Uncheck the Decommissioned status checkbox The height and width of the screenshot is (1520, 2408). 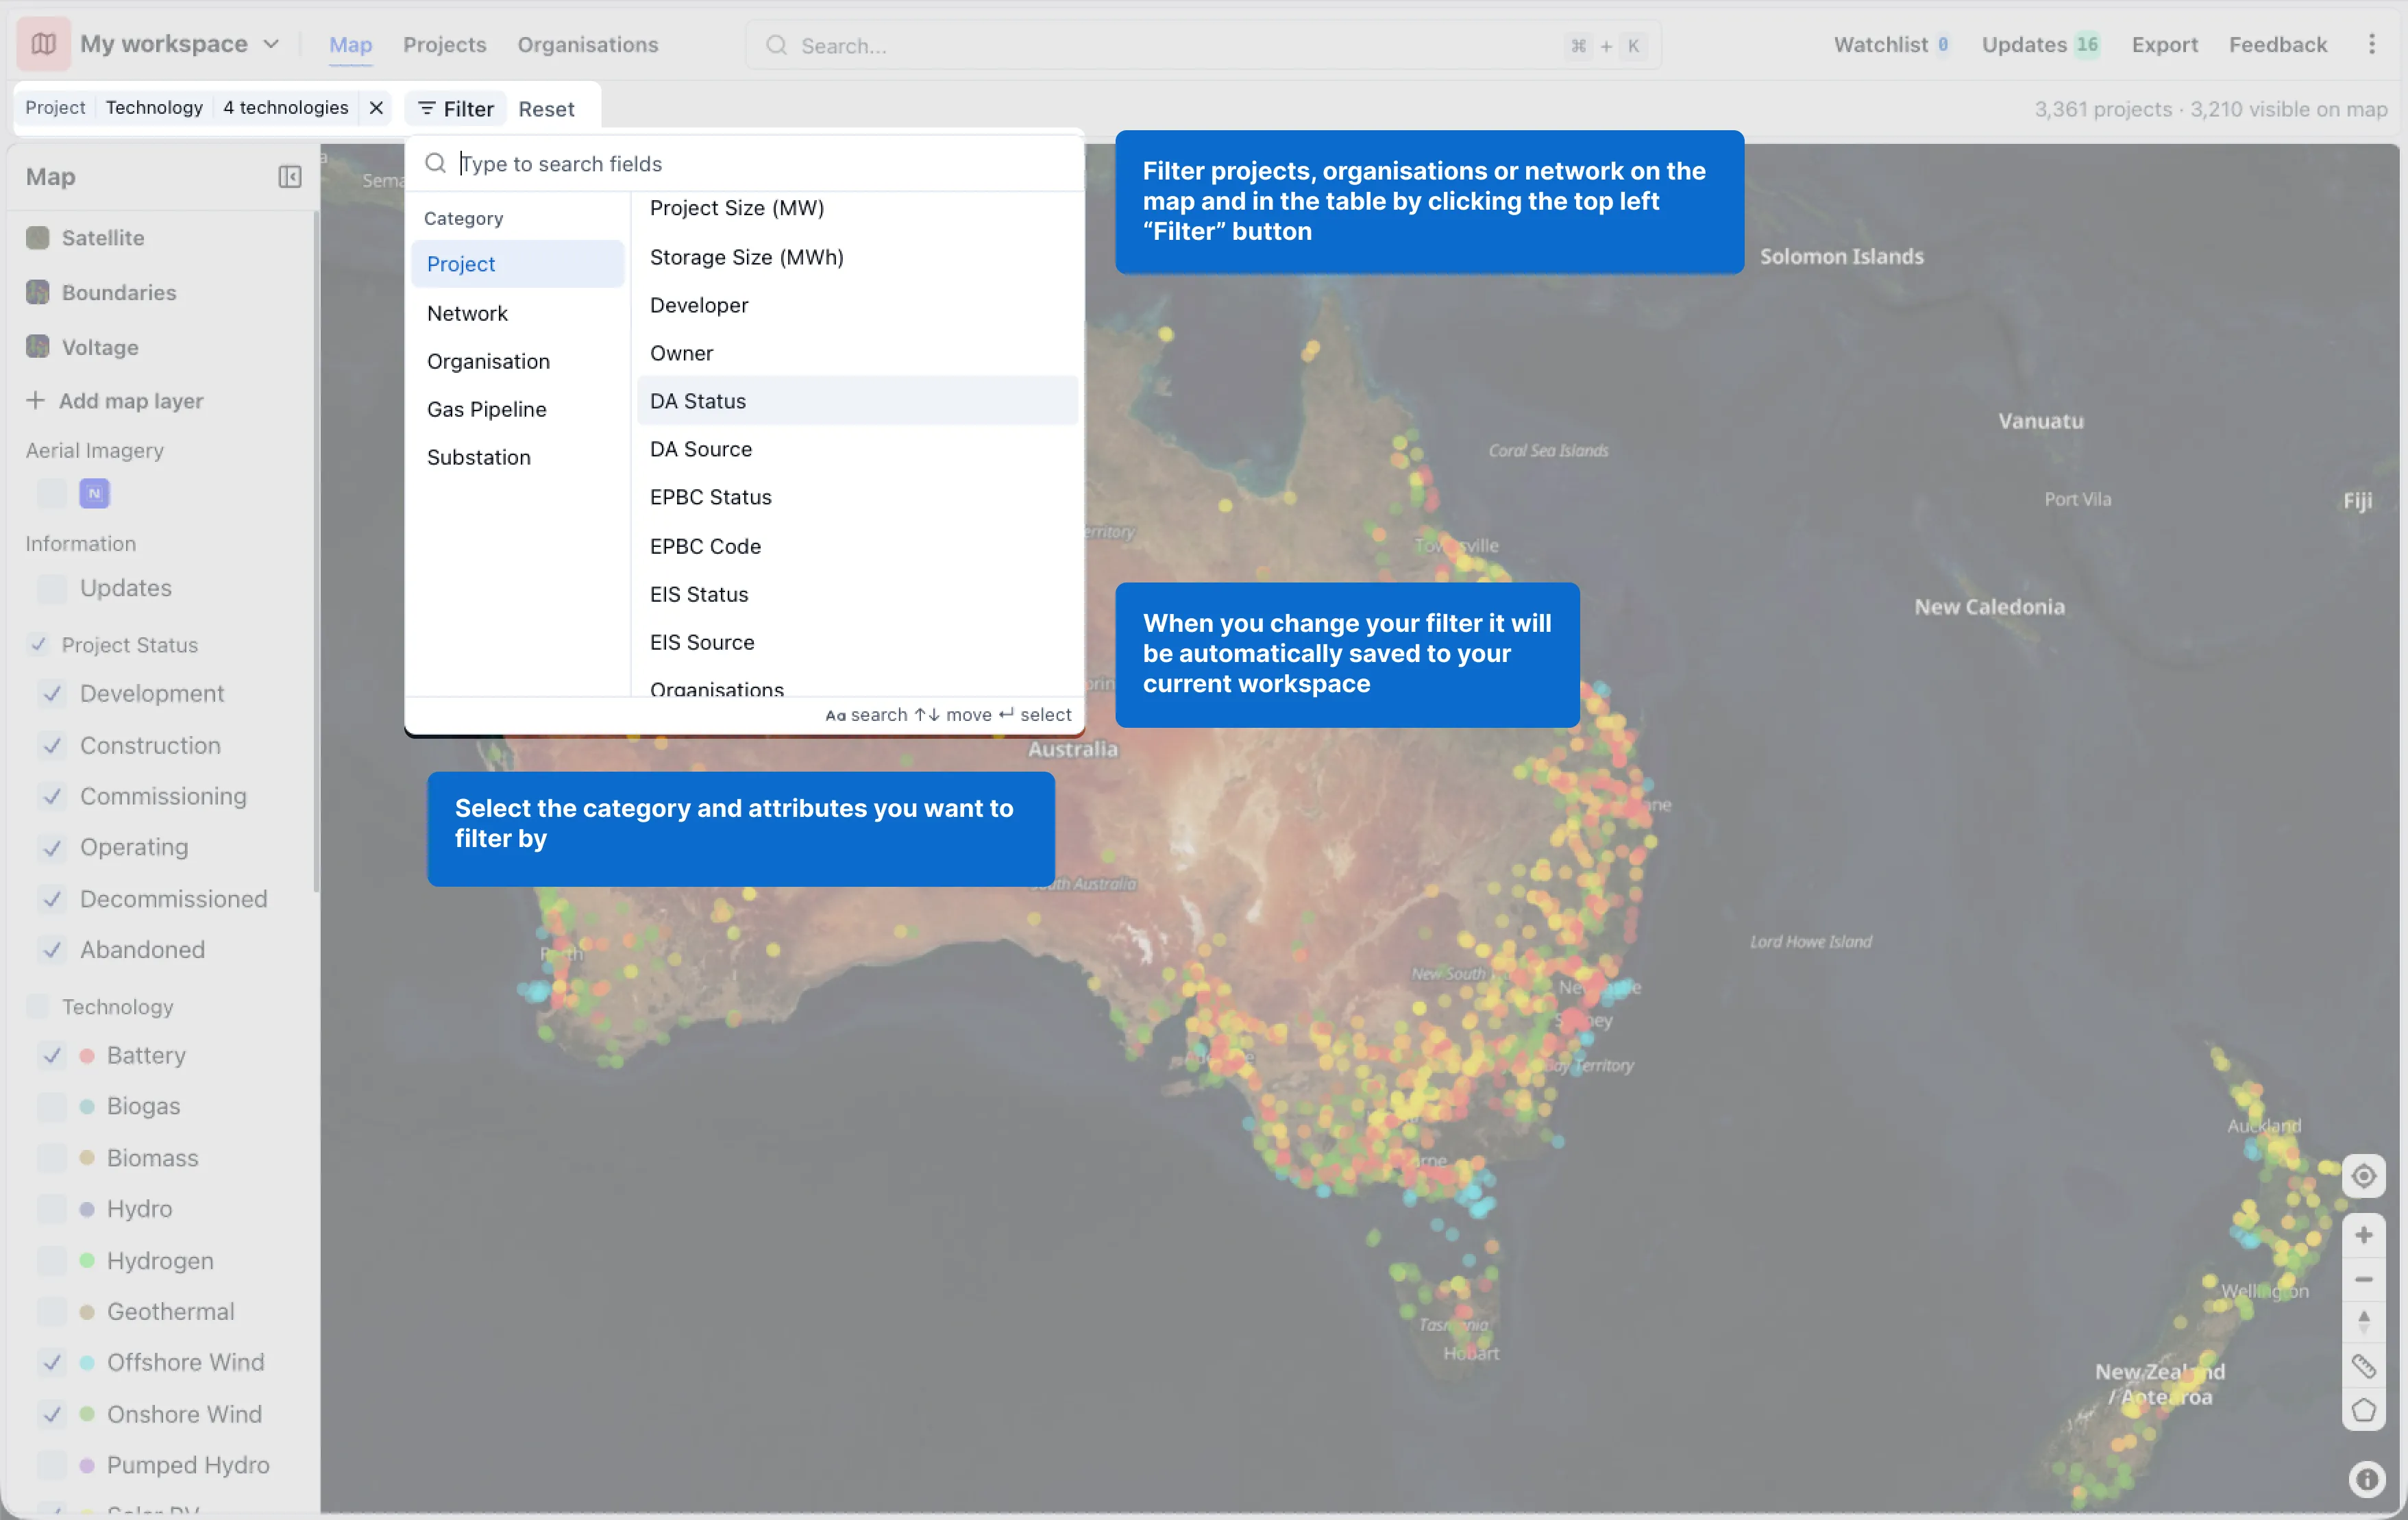pyautogui.click(x=52, y=899)
